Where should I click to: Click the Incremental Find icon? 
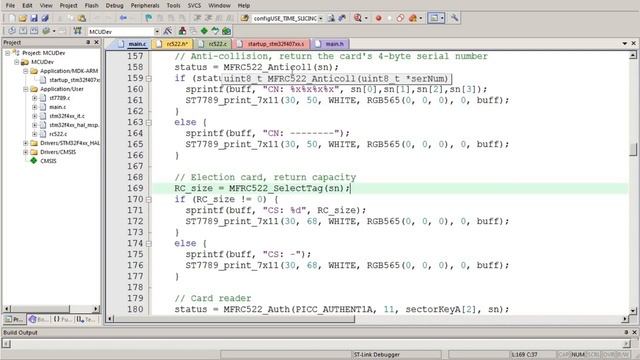click(x=342, y=18)
